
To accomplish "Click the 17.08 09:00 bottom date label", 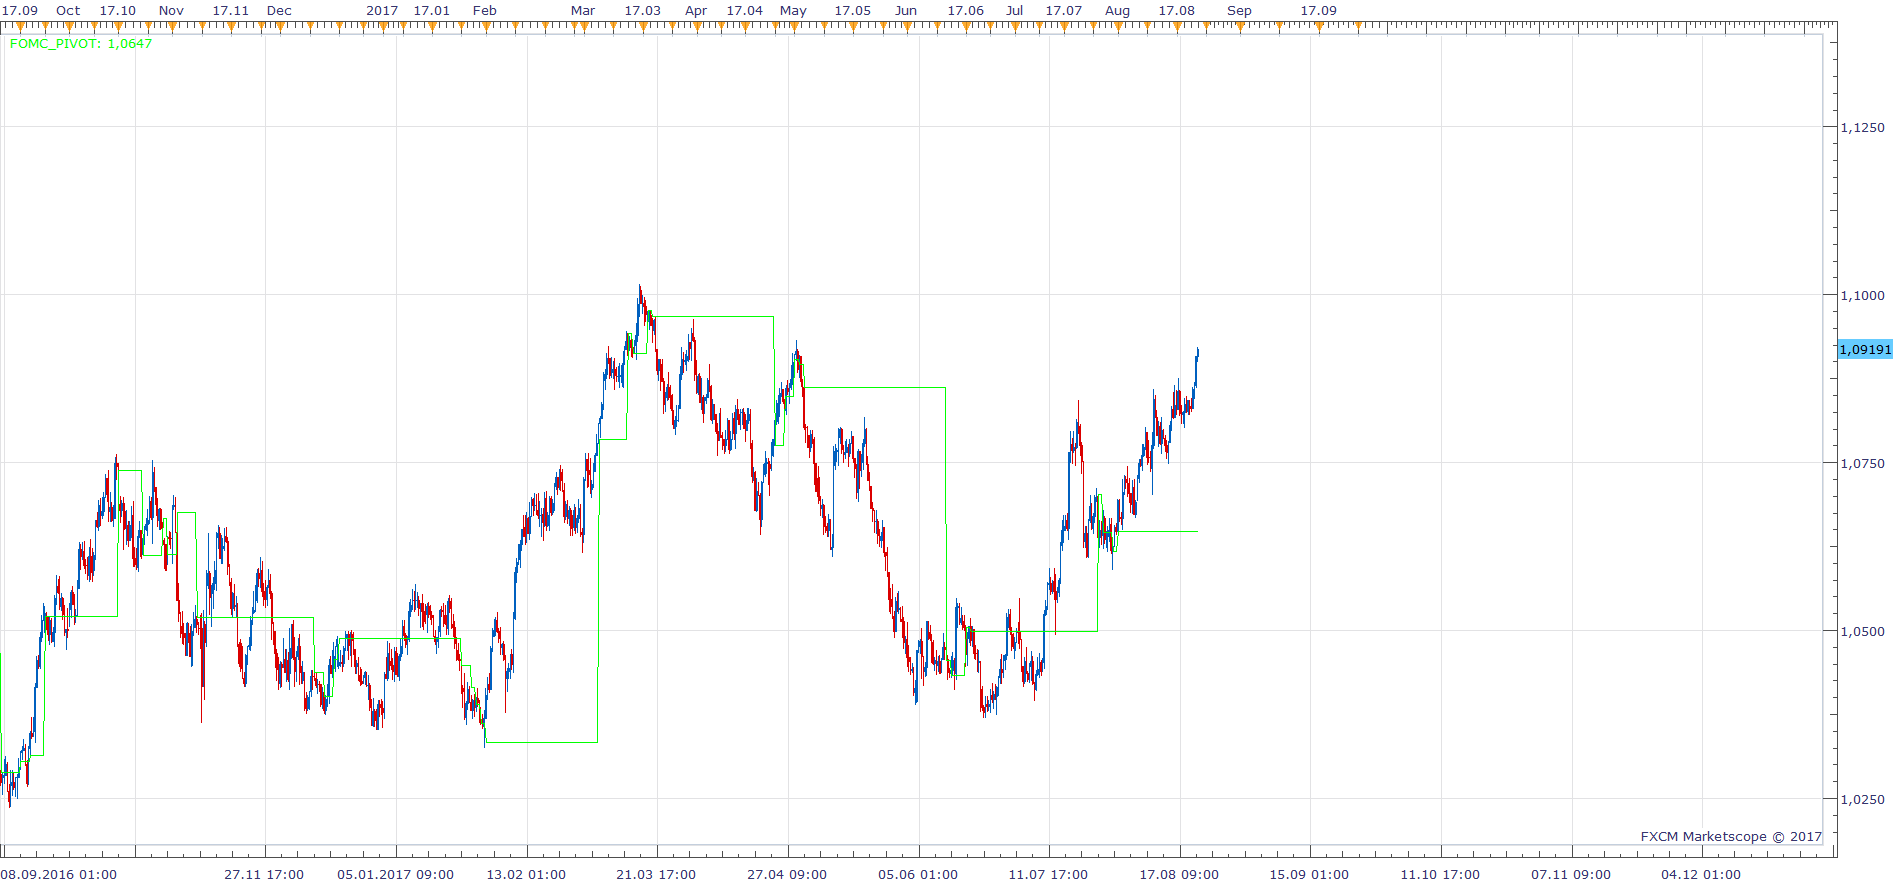I will click(x=1179, y=874).
